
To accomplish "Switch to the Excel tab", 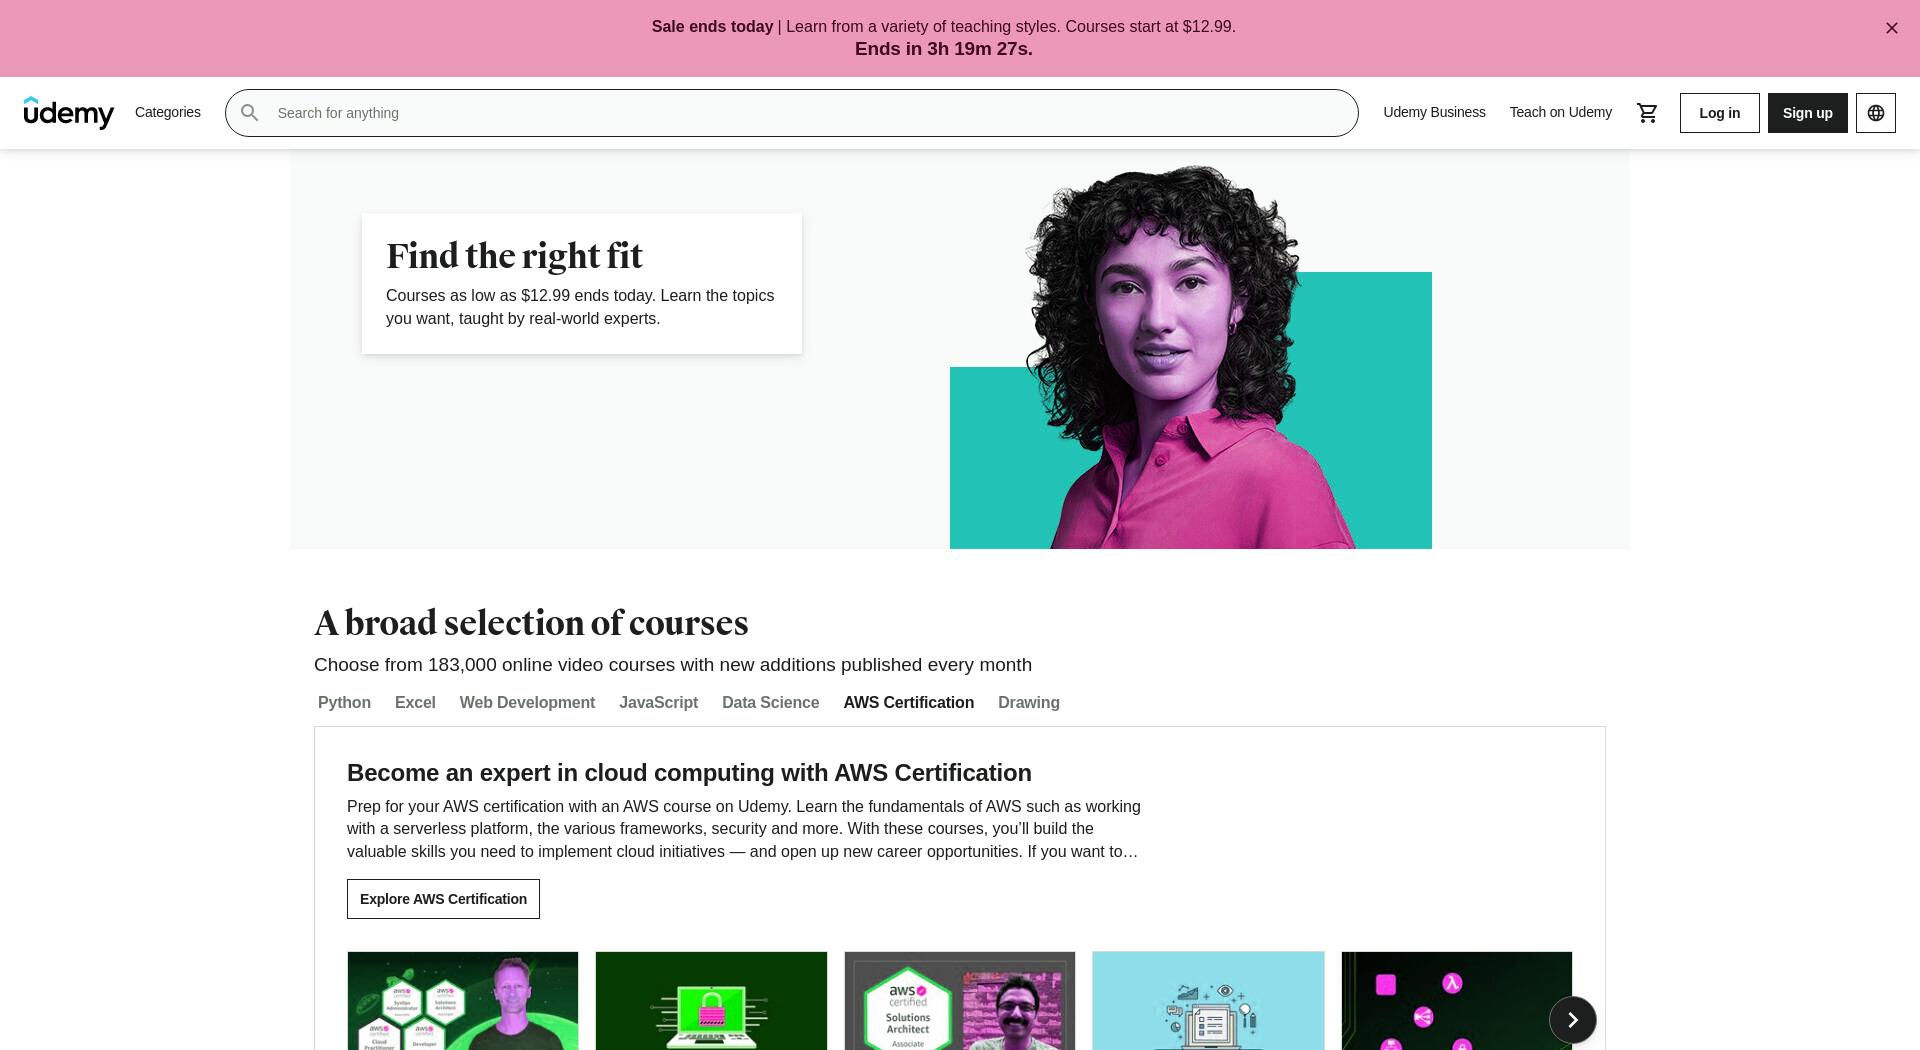I will pos(415,703).
